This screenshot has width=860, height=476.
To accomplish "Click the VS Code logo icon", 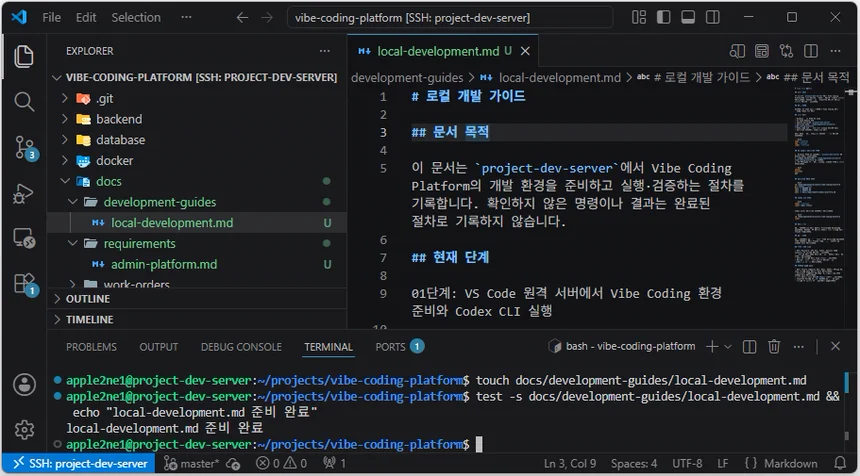I will click(19, 17).
